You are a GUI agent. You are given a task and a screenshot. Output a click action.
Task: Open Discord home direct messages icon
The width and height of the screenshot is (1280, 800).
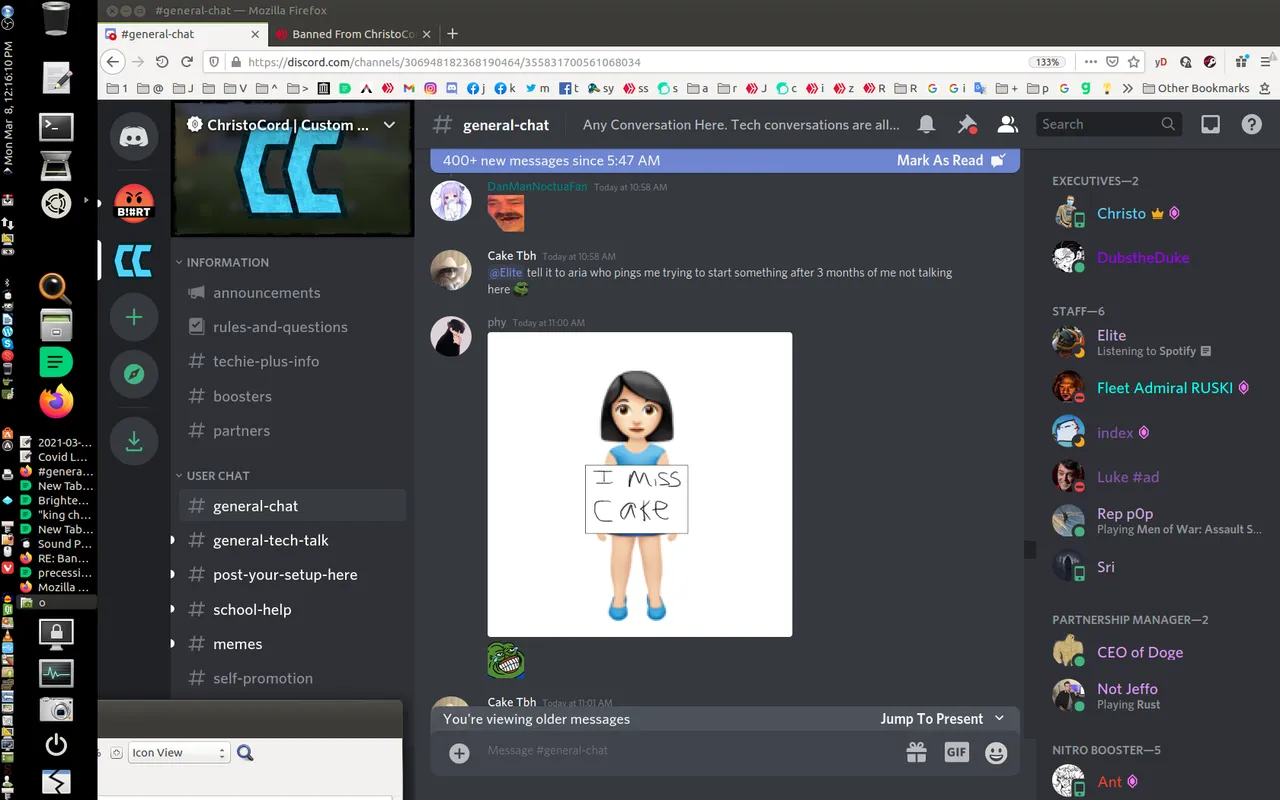pyautogui.click(x=134, y=137)
